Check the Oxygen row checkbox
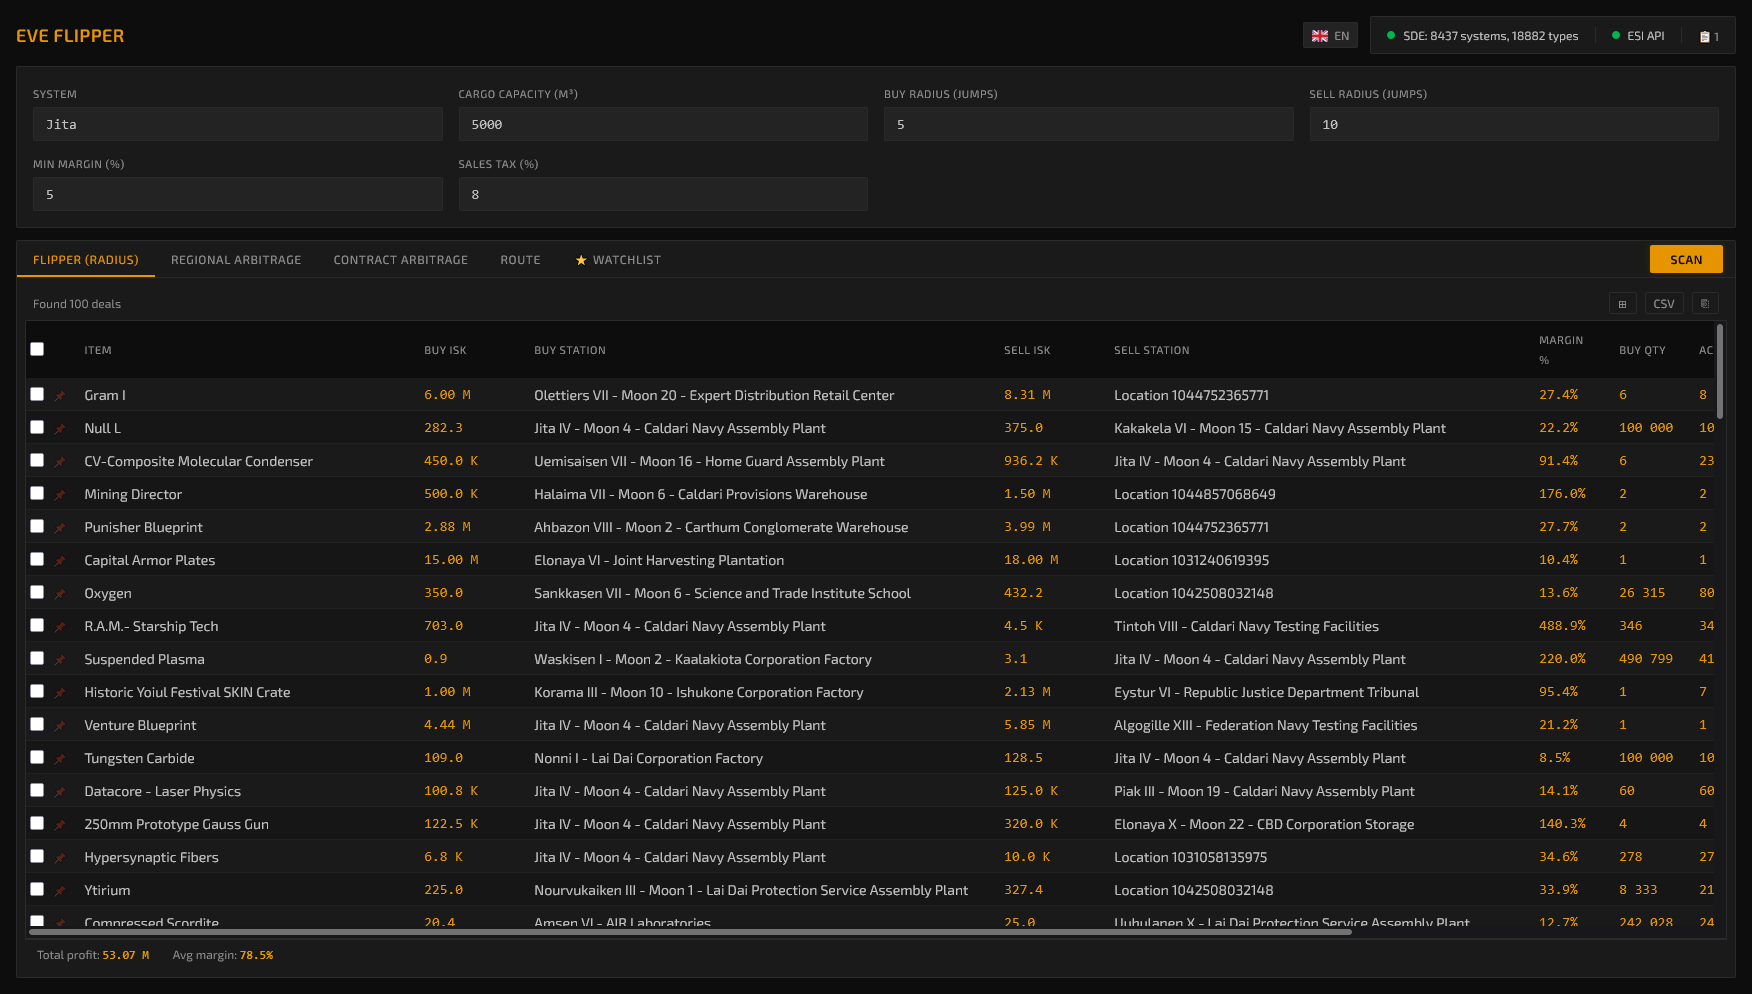The image size is (1752, 994). click(x=37, y=592)
